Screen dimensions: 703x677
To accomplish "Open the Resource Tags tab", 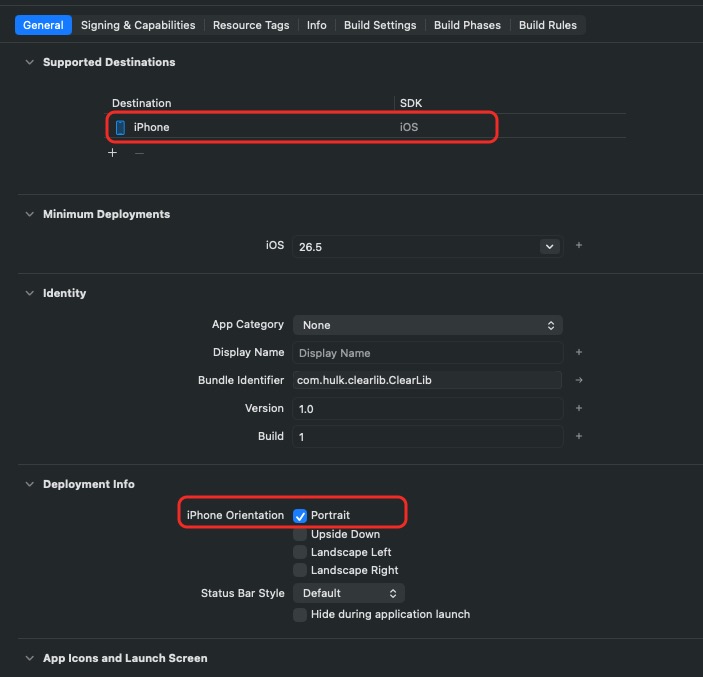I will point(251,25).
